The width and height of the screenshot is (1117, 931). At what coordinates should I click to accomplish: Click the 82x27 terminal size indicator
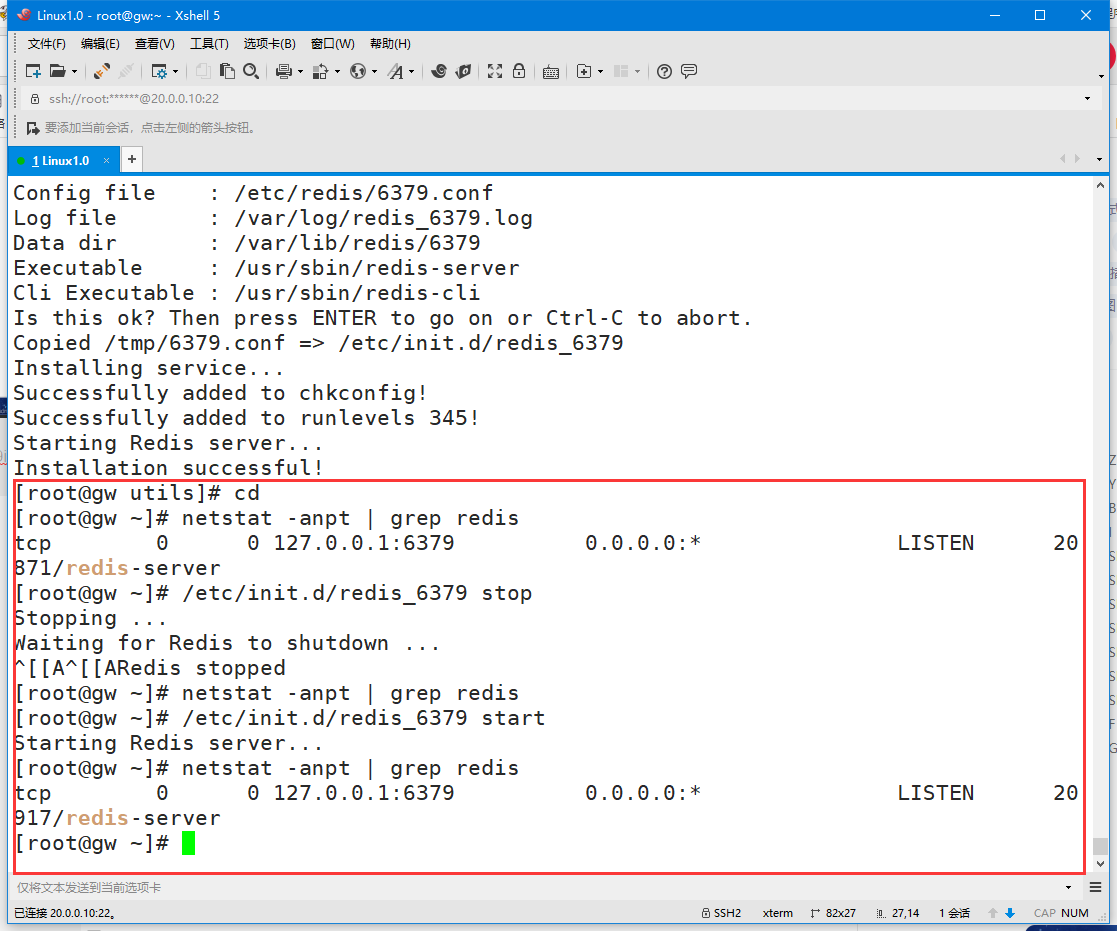coord(833,912)
